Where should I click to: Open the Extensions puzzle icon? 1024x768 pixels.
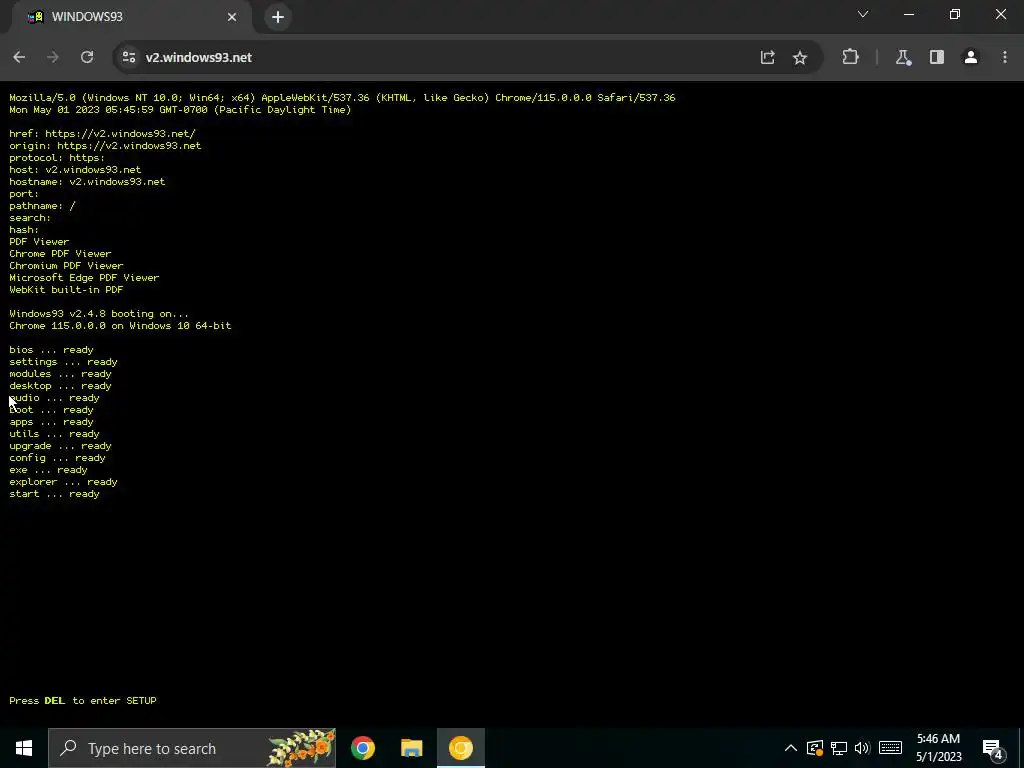pyautogui.click(x=850, y=57)
